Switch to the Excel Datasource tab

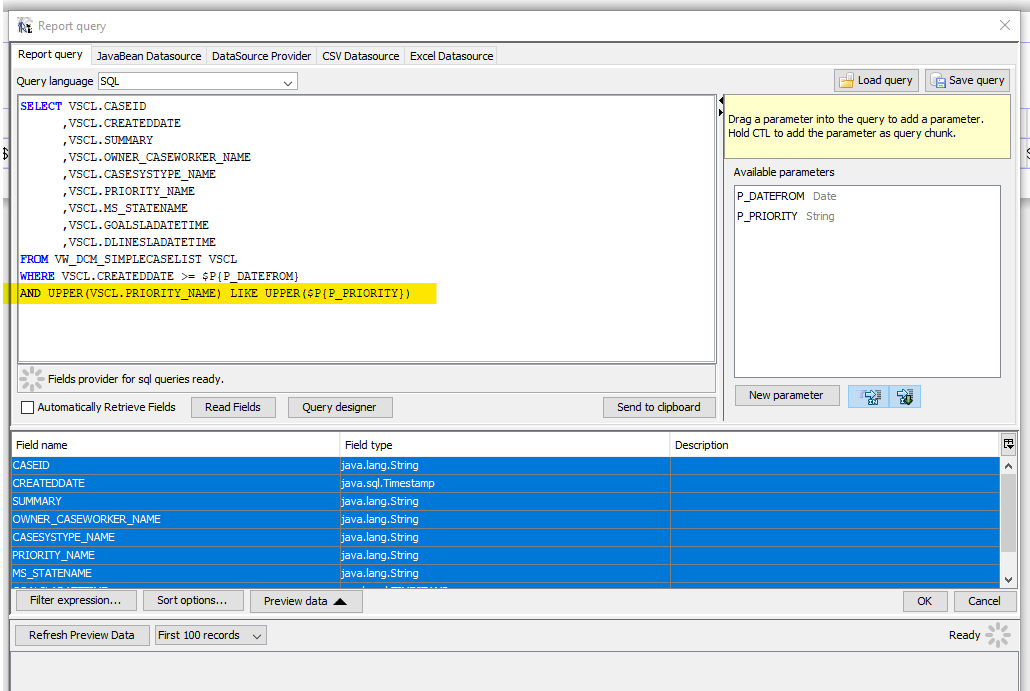click(451, 56)
